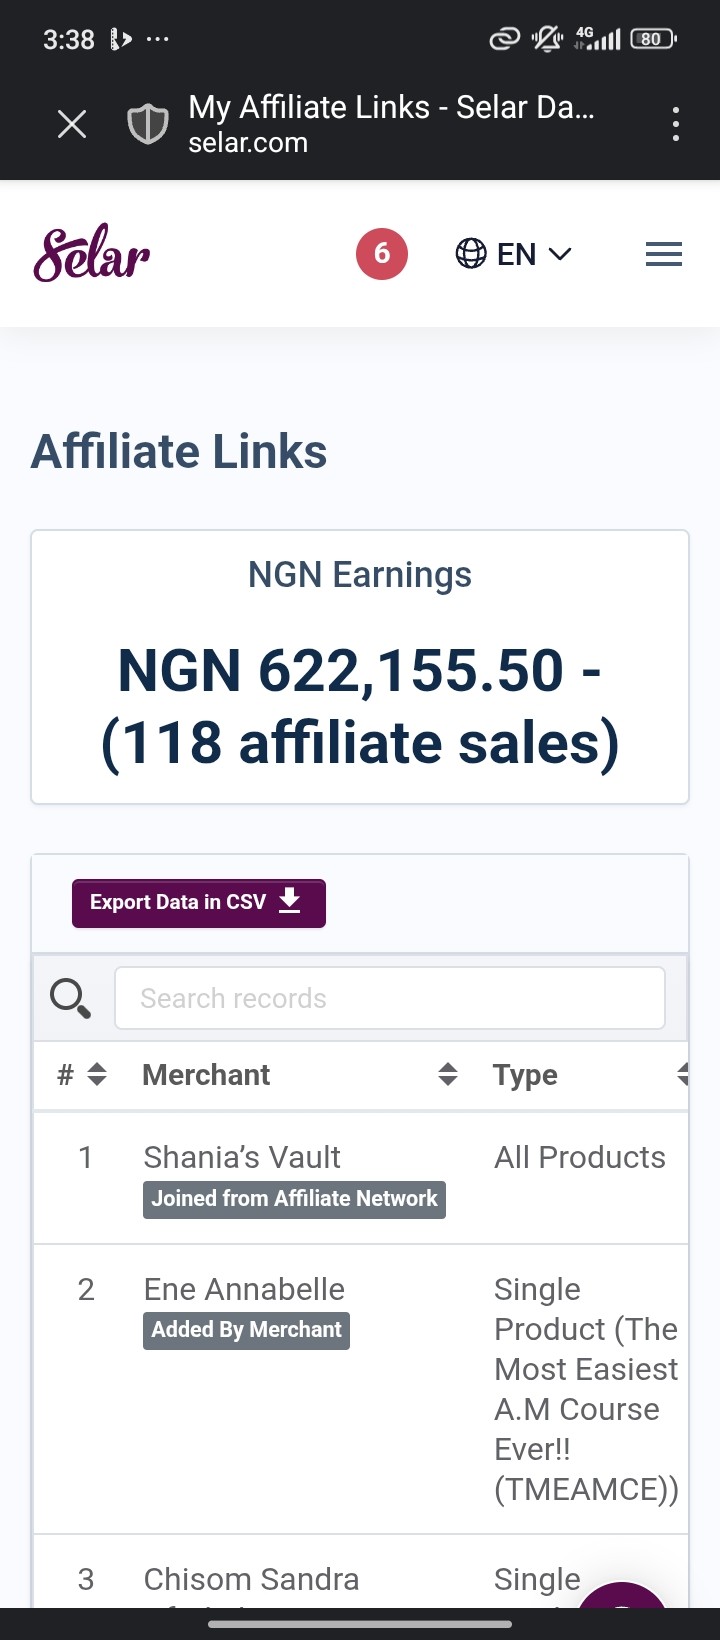Image resolution: width=720 pixels, height=1640 pixels.
Task: Close the in-app browser tab
Action: click(x=72, y=124)
